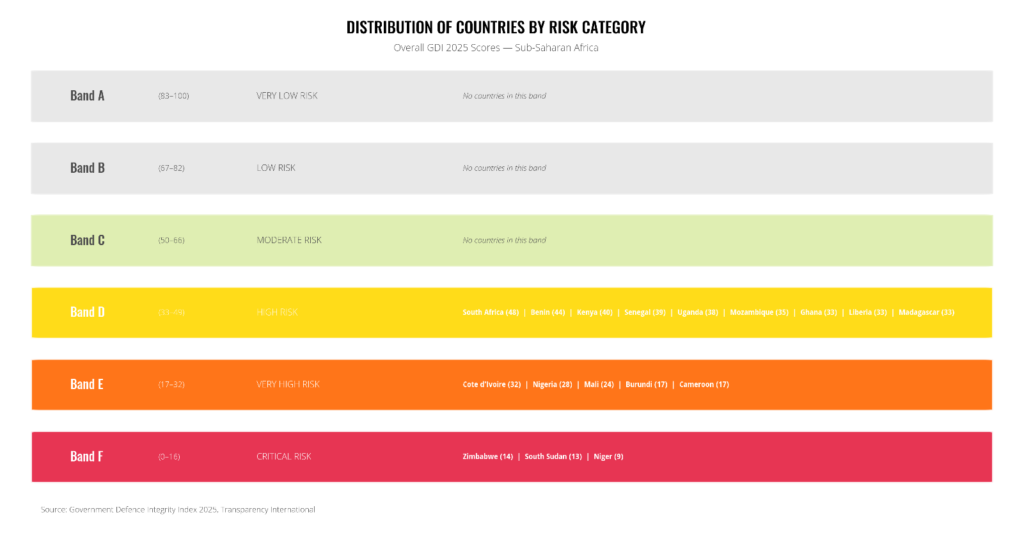Click the CRITICAL RISK label

pyautogui.click(x=284, y=457)
